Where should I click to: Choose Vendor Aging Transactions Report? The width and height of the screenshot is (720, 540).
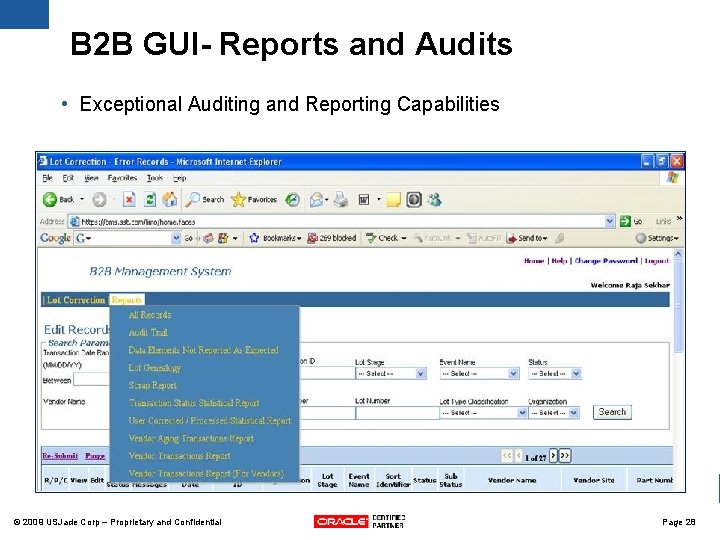(x=191, y=438)
